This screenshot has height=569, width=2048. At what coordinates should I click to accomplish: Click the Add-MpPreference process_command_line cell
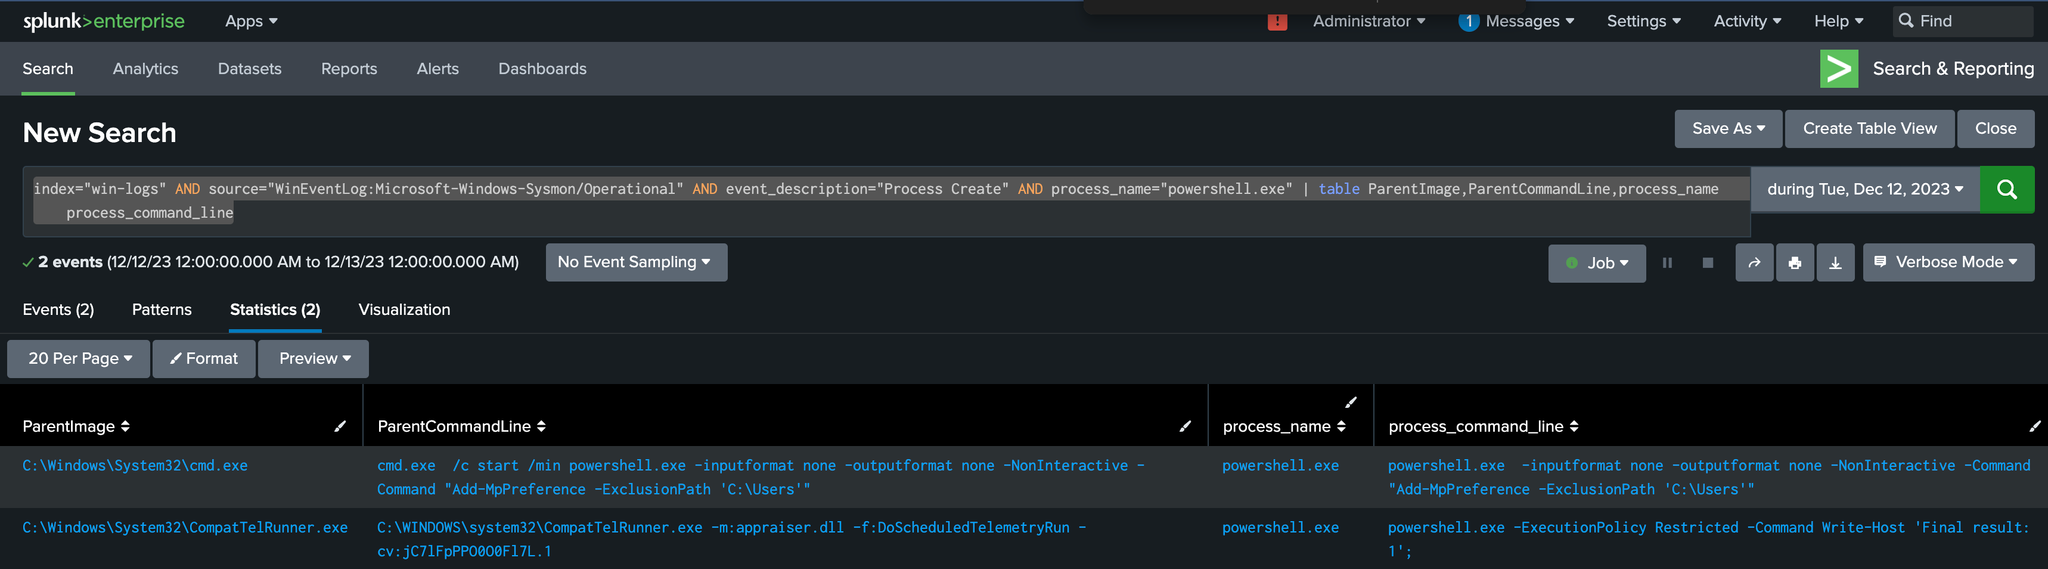click(1709, 478)
